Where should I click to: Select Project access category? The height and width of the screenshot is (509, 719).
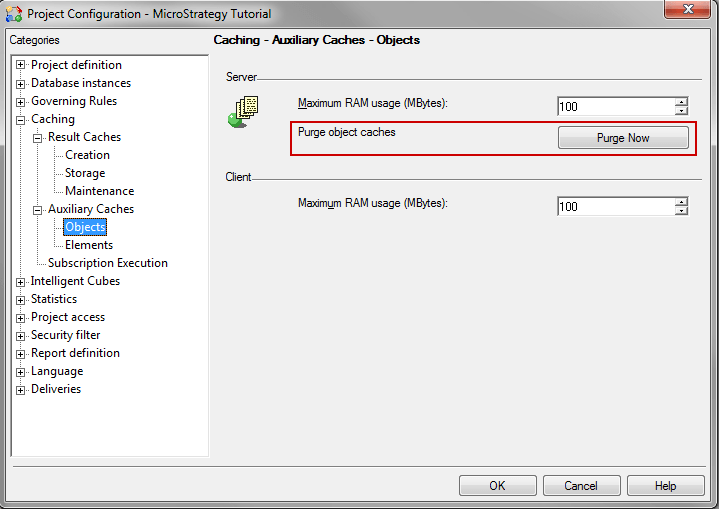pos(68,317)
